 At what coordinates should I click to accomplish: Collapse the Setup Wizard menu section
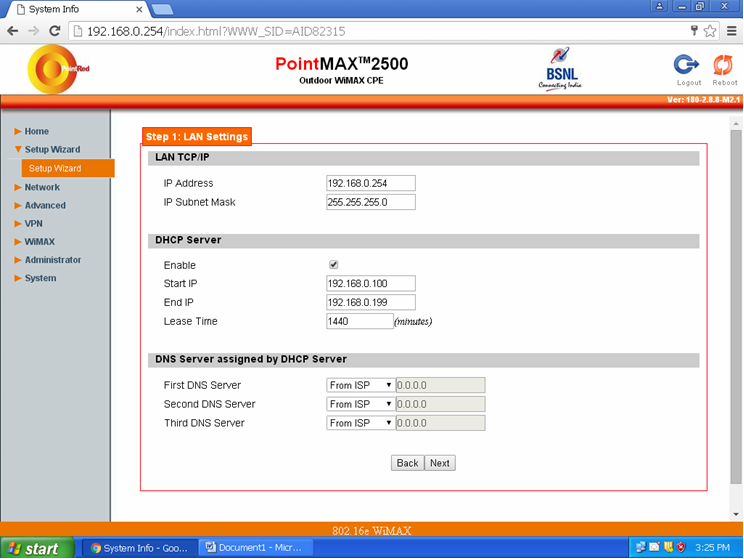pos(47,149)
